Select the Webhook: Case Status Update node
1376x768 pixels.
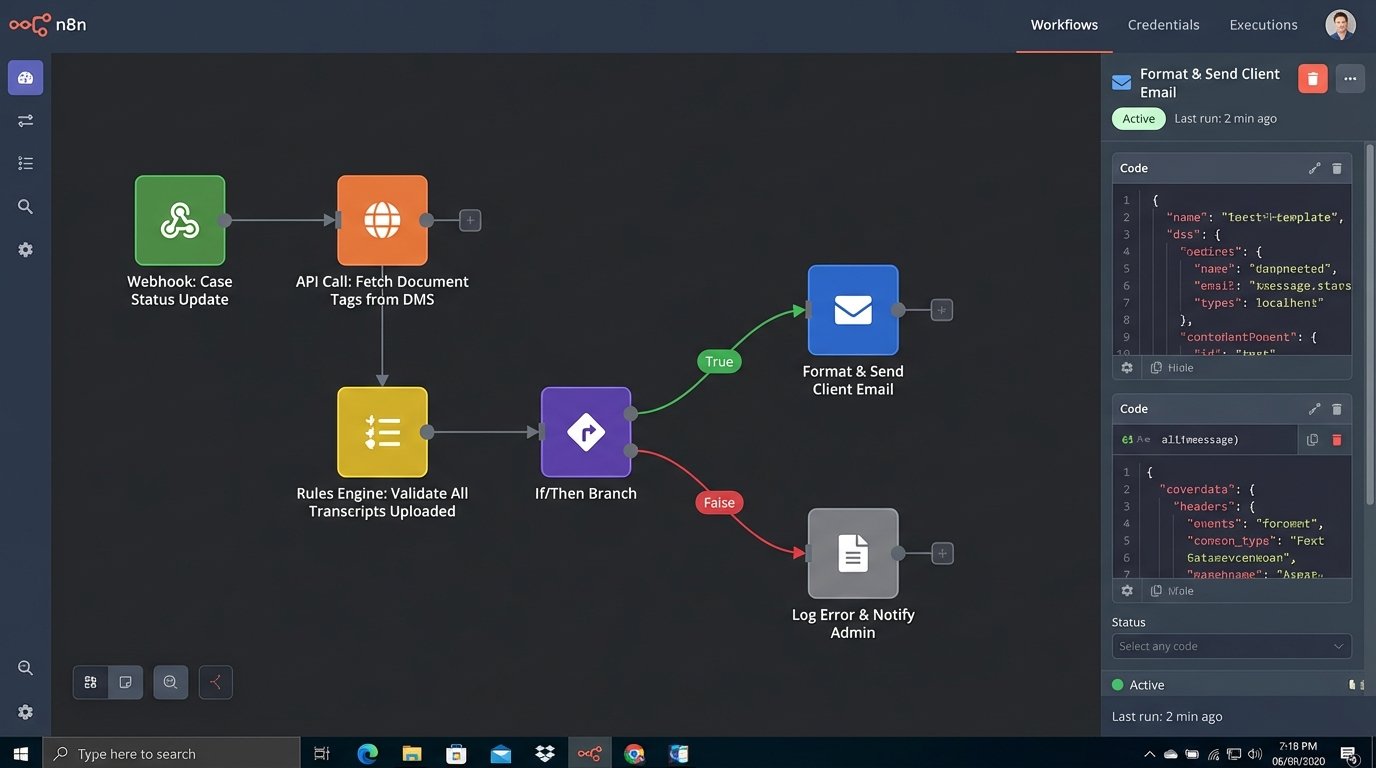(180, 221)
